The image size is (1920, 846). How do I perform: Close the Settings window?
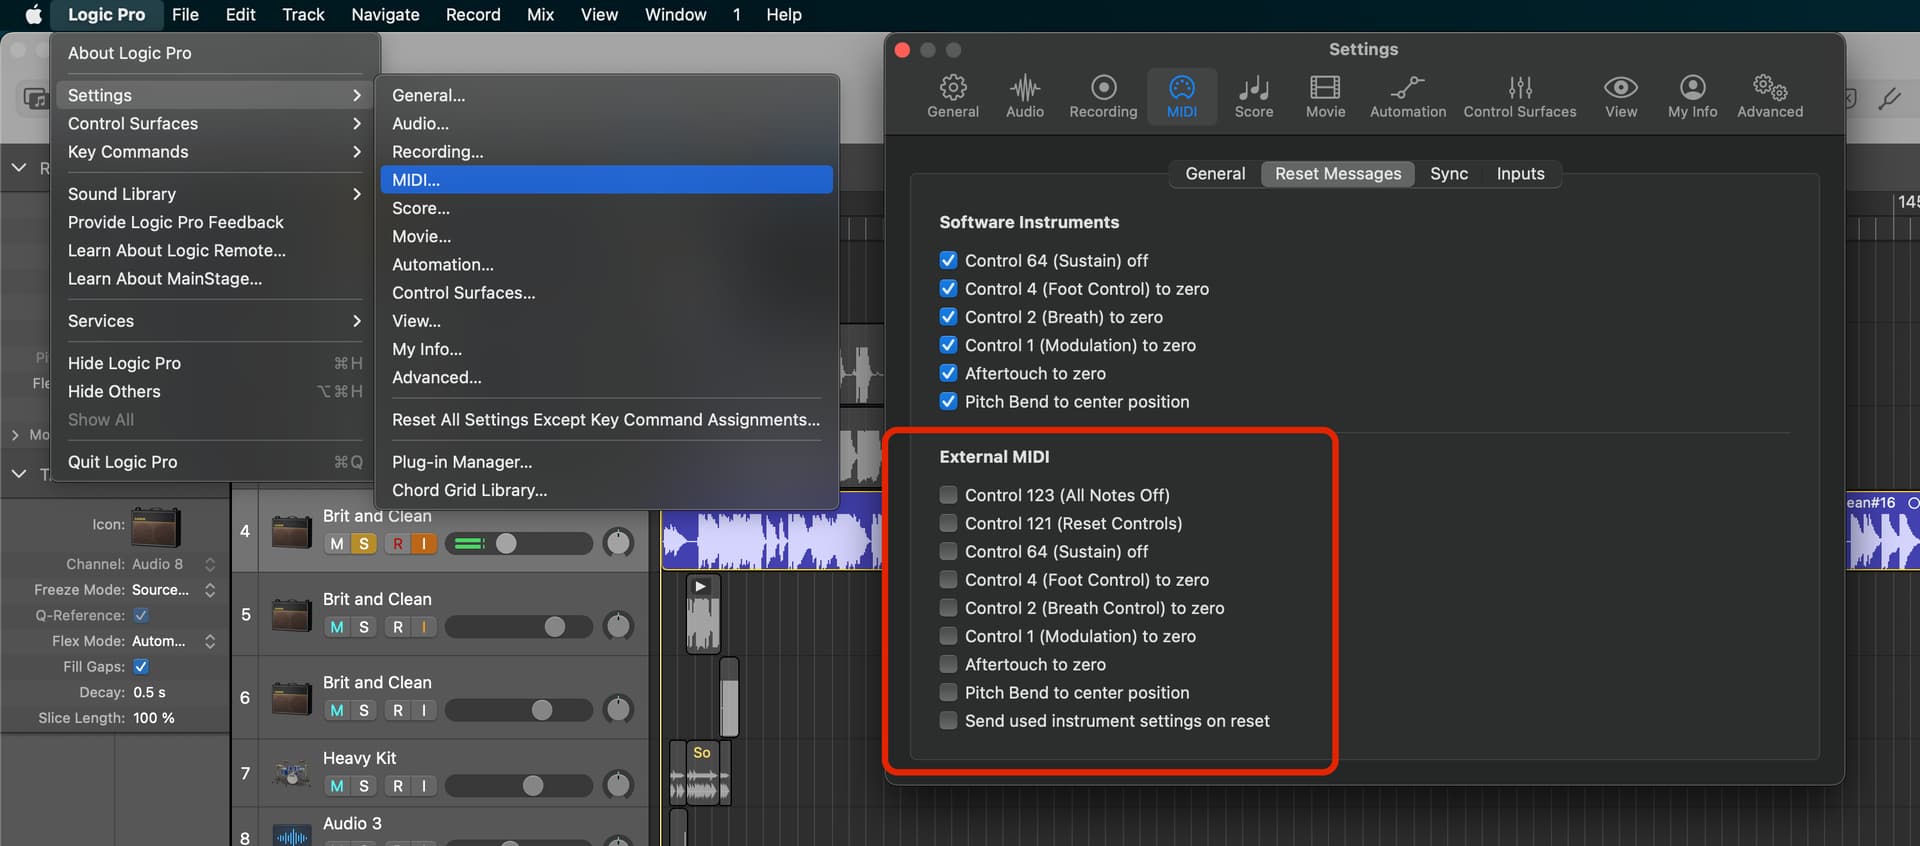pos(902,50)
